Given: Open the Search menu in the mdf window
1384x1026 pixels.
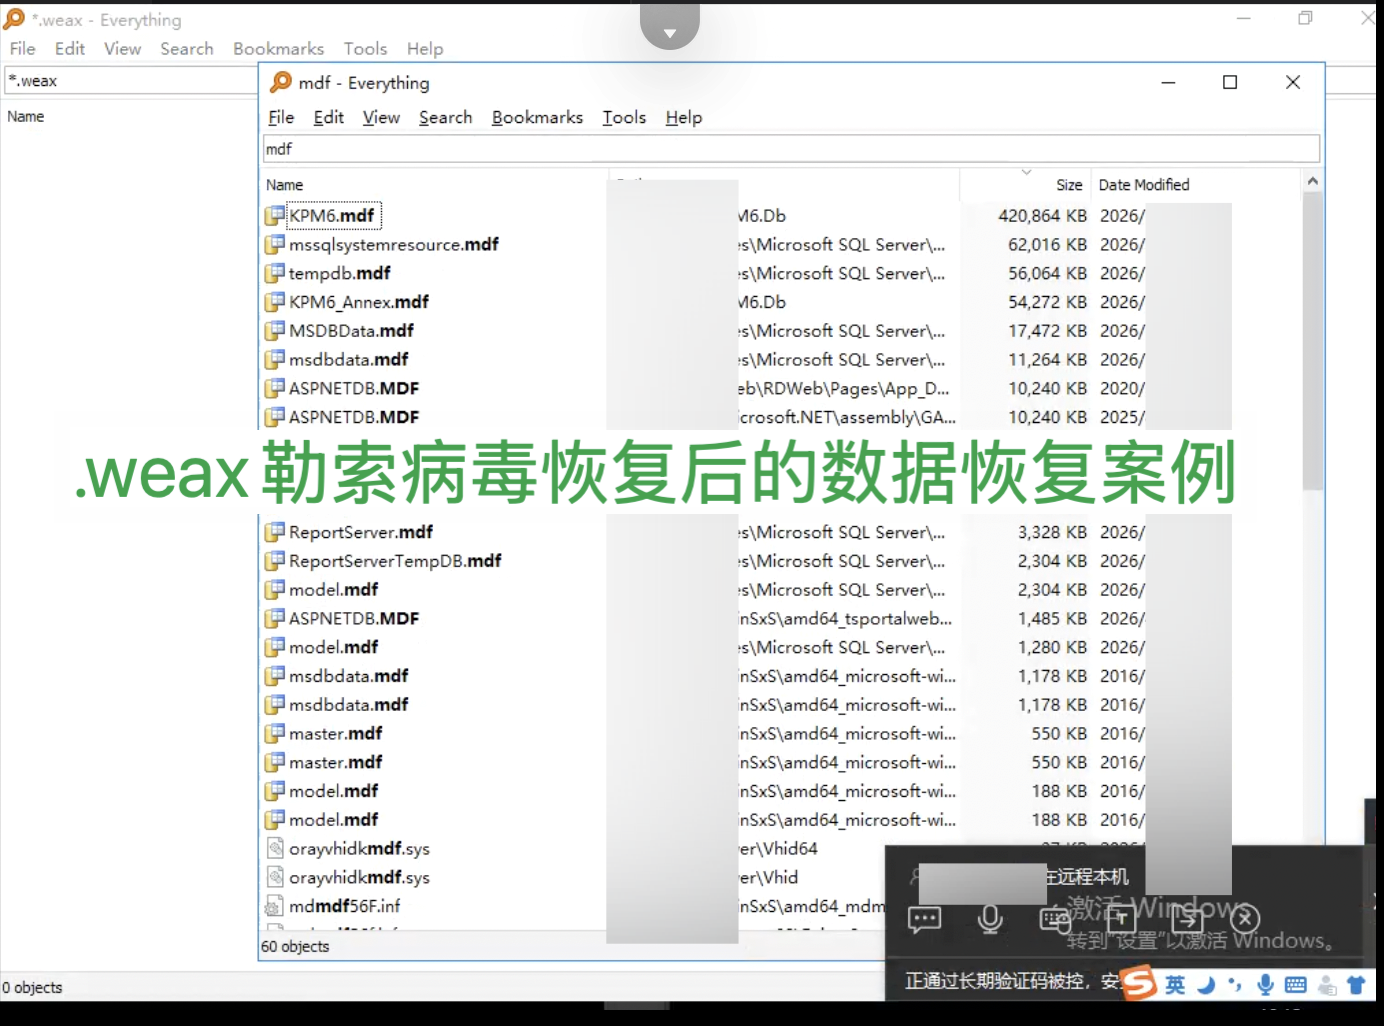Looking at the screenshot, I should pos(445,117).
